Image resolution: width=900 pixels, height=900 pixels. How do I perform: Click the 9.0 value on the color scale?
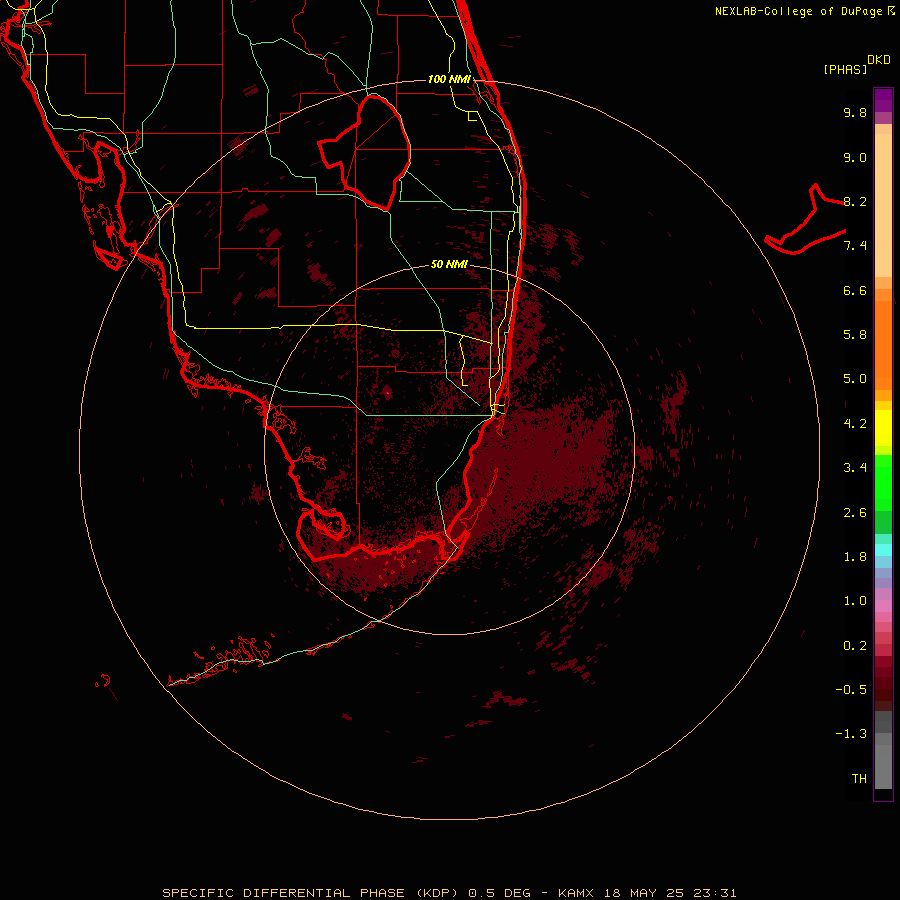(x=855, y=157)
